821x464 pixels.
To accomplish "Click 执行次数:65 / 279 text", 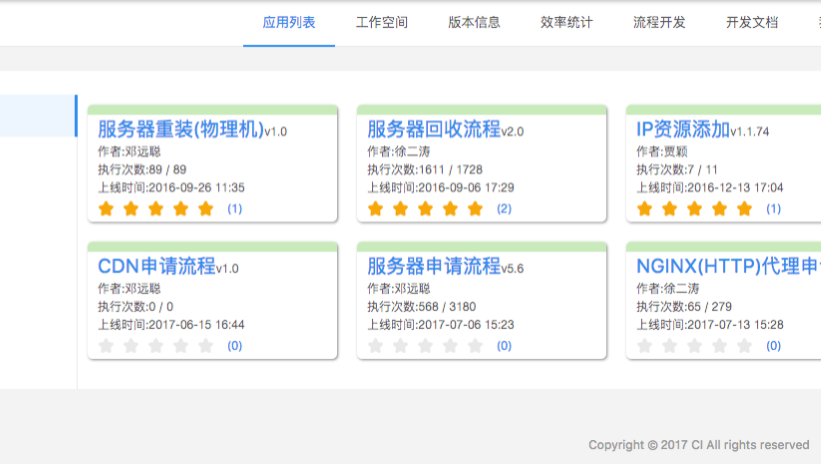I will [684, 306].
